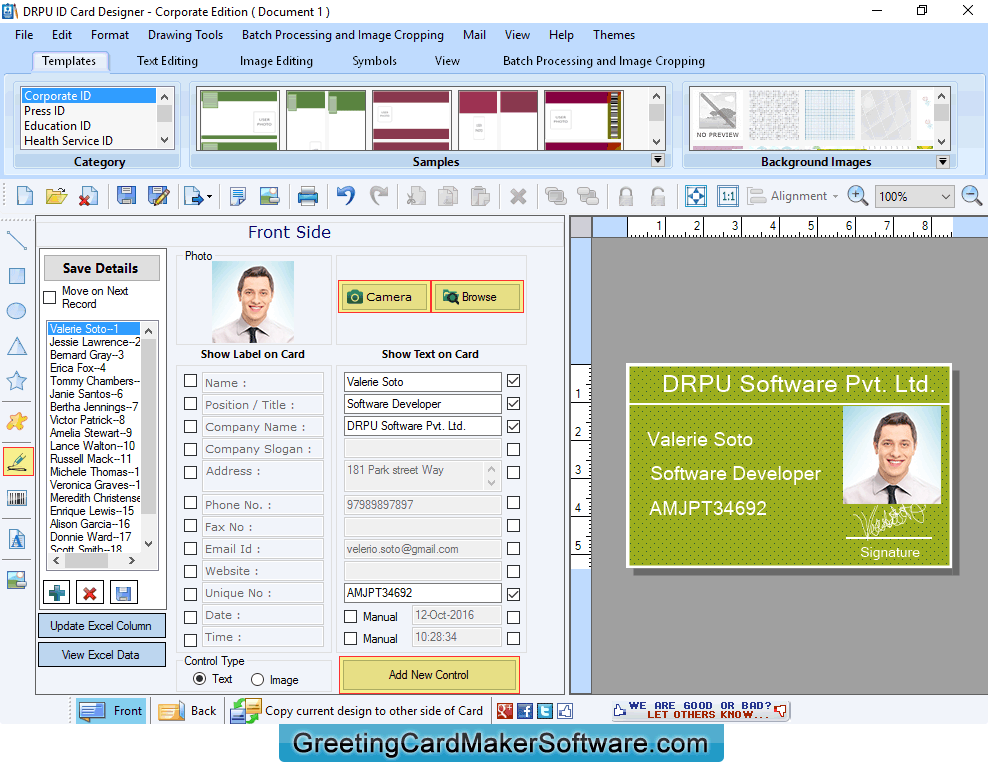Select the Ellipse drawing tool
Image resolution: width=988 pixels, height=762 pixels.
click(x=16, y=311)
